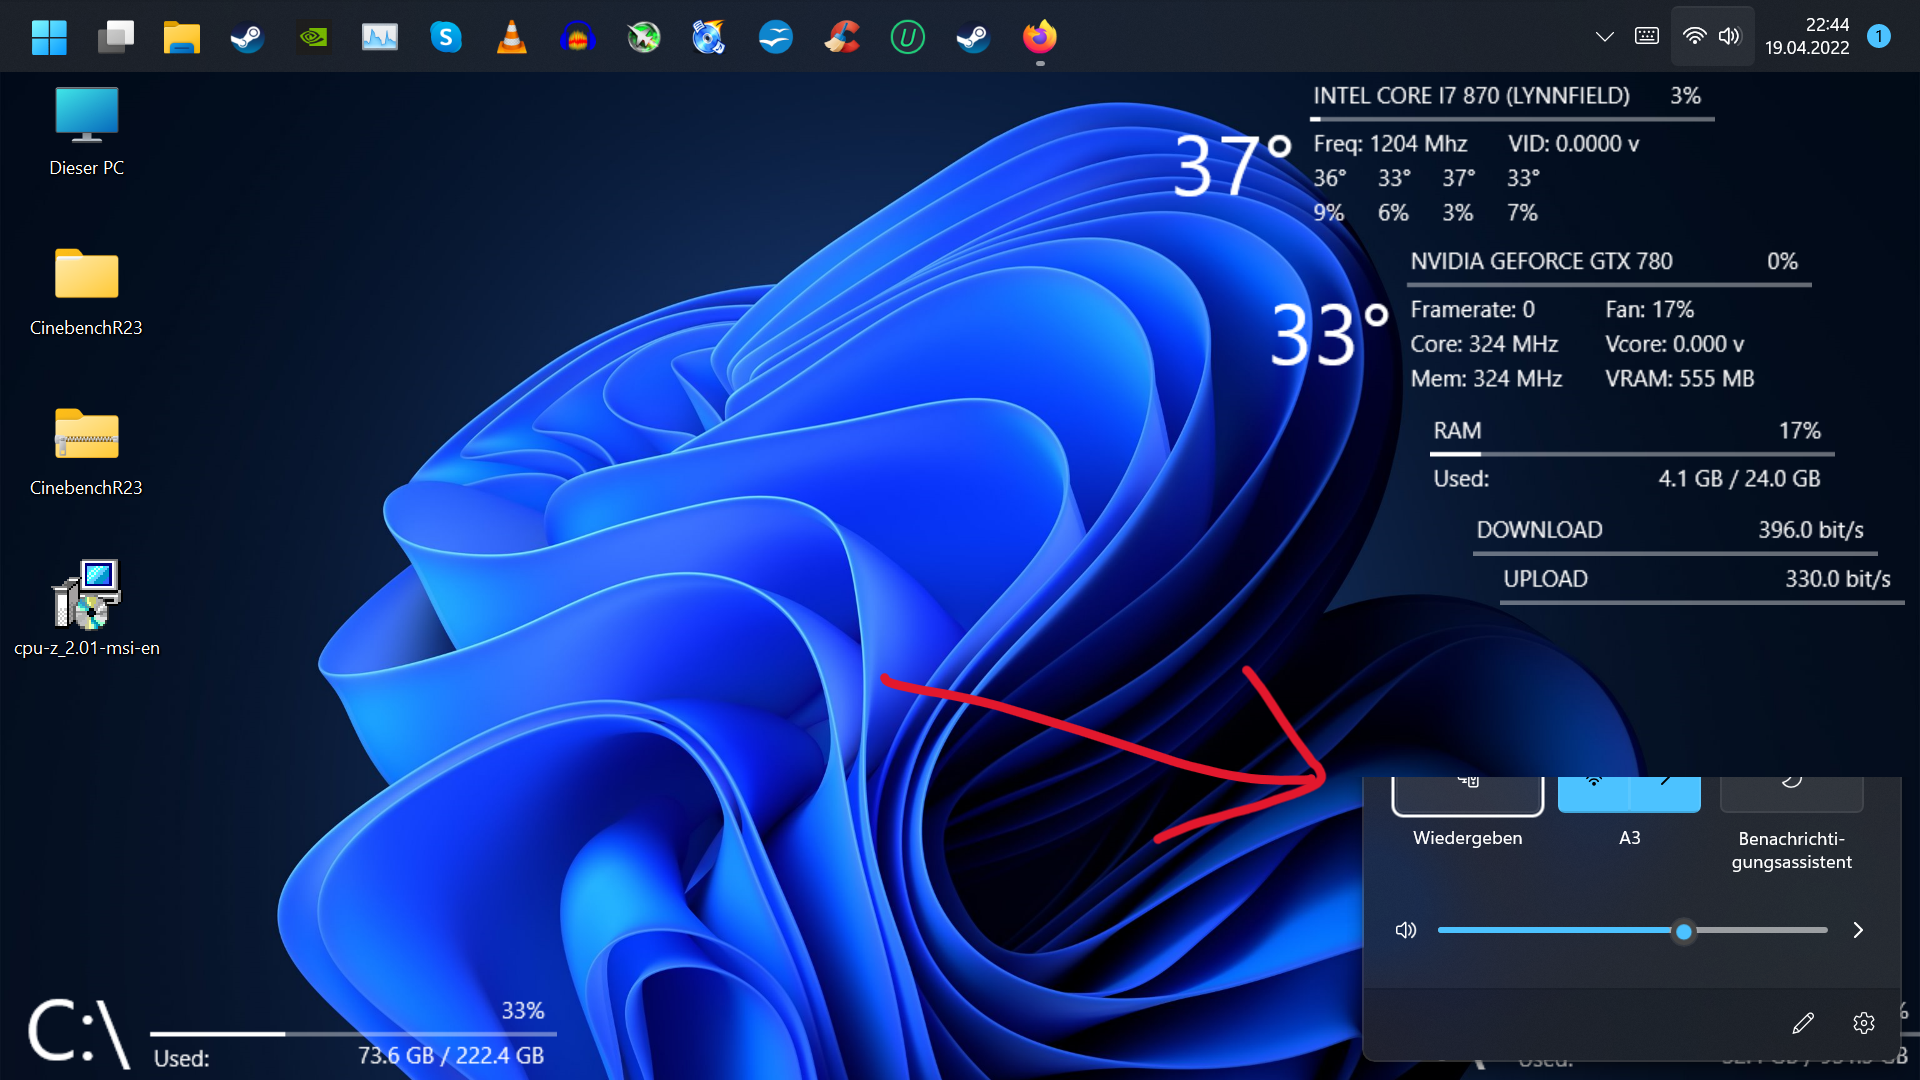
Task: Open VLC media player
Action: point(511,38)
